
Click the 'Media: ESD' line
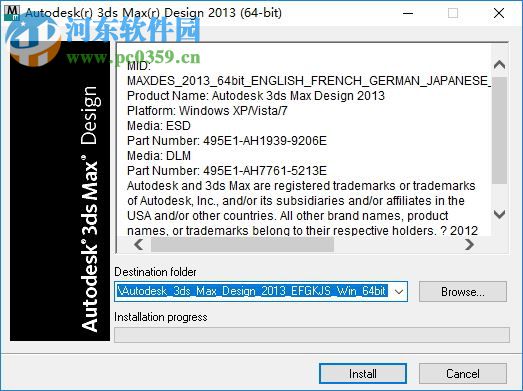159,126
